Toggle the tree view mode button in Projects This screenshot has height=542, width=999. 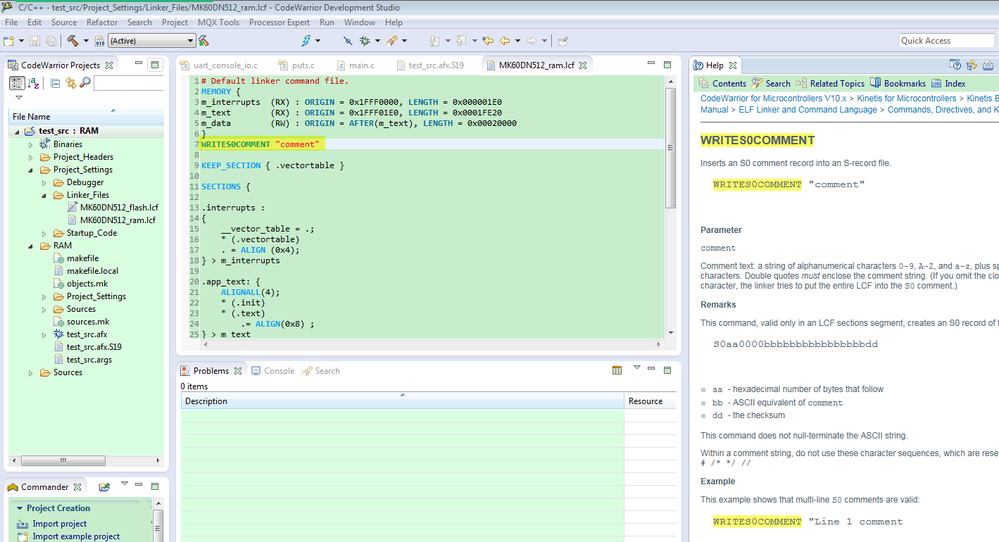(x=19, y=83)
